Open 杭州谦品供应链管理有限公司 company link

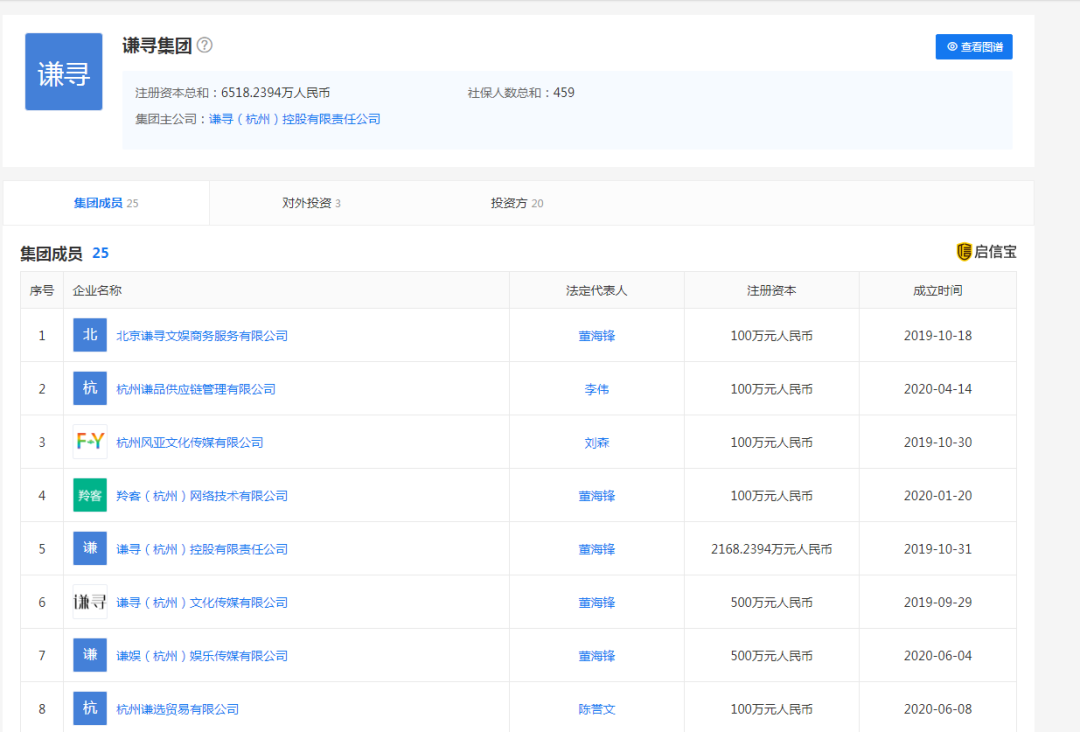(196, 390)
